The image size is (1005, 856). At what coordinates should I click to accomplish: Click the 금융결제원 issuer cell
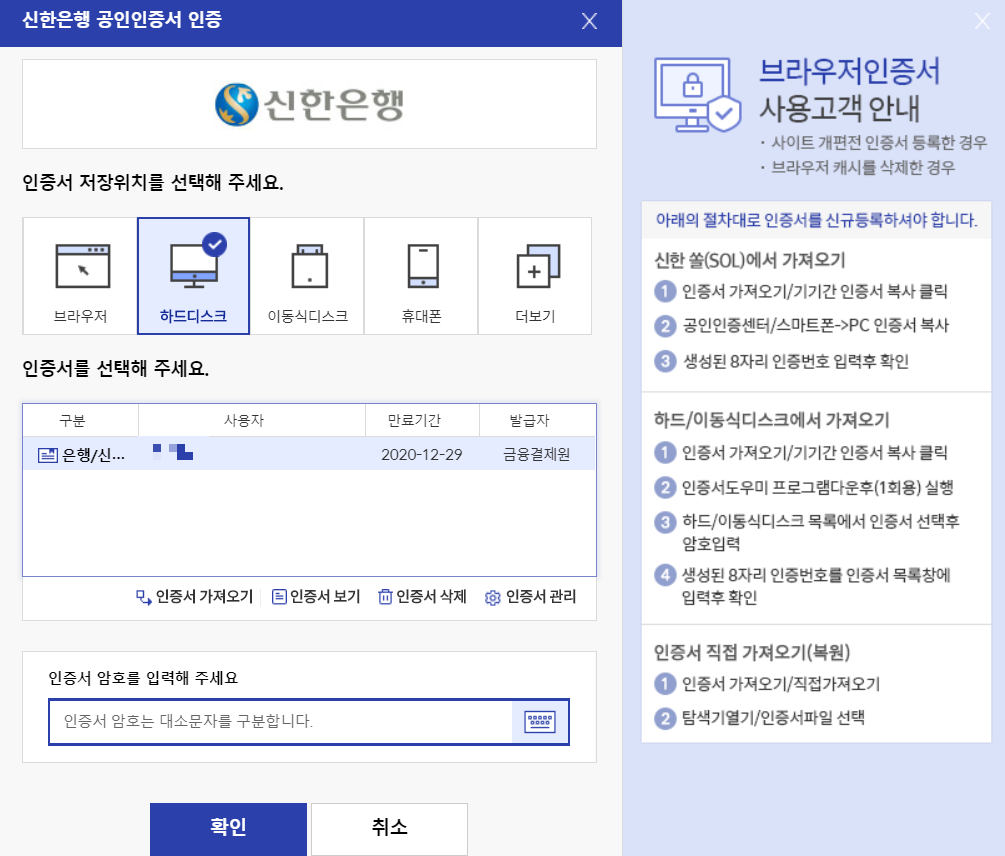pyautogui.click(x=536, y=455)
